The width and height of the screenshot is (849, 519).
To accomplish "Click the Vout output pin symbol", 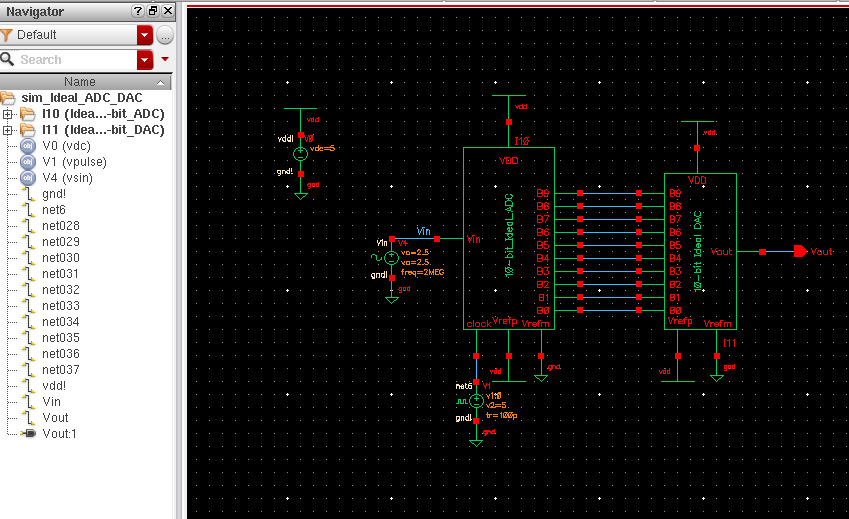I will pos(799,252).
